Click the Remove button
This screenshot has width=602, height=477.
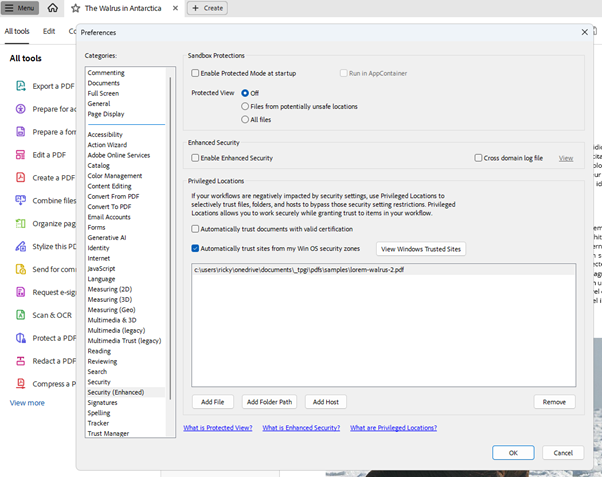(554, 402)
